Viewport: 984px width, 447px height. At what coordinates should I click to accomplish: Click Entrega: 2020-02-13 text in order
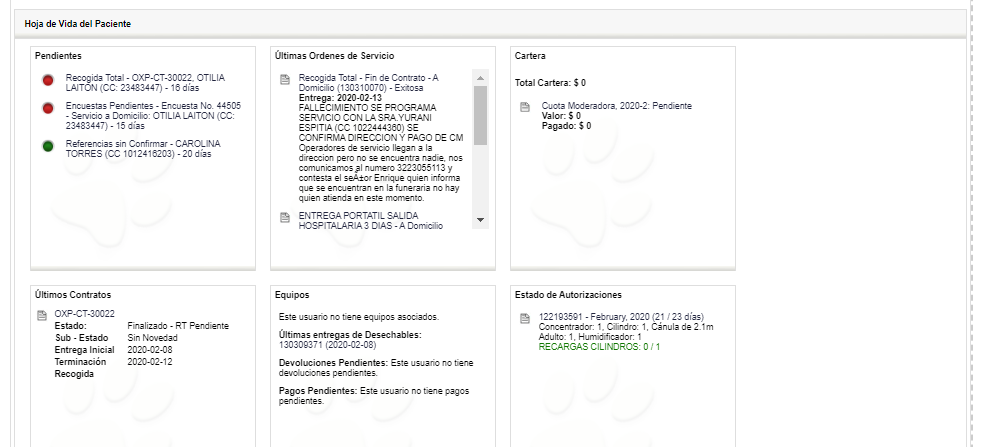pos(340,98)
